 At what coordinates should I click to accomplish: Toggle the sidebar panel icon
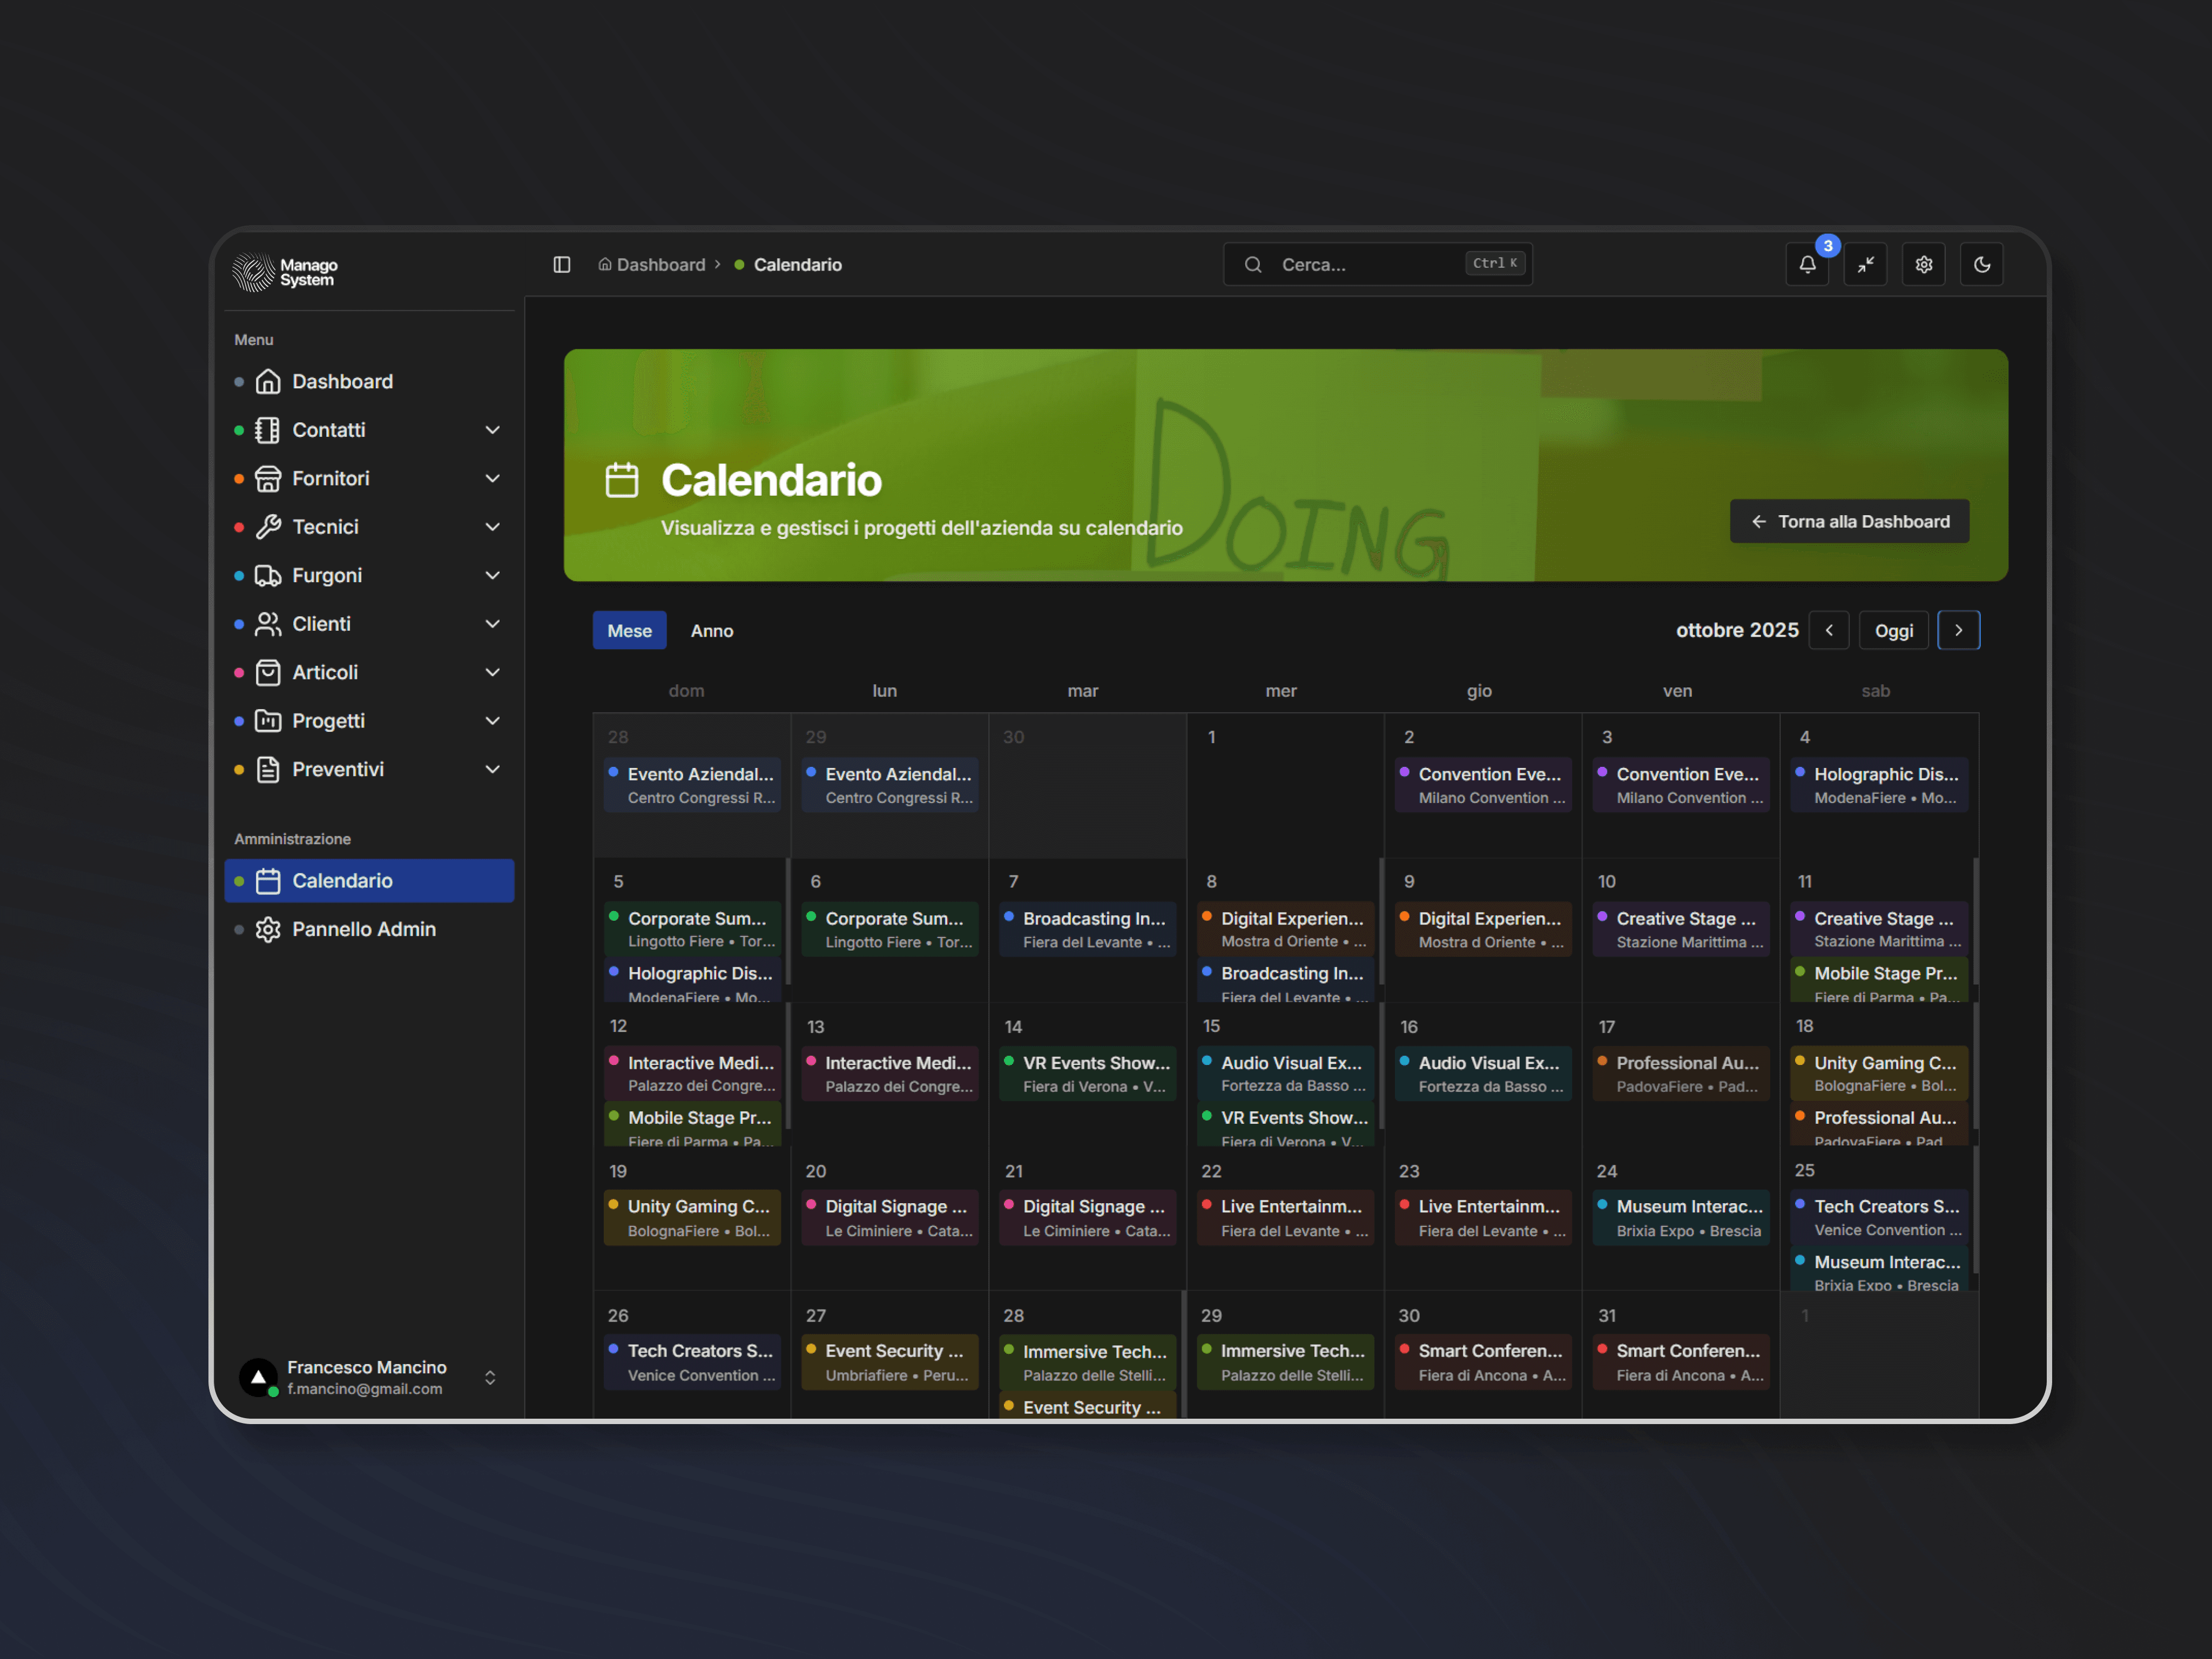pos(562,265)
